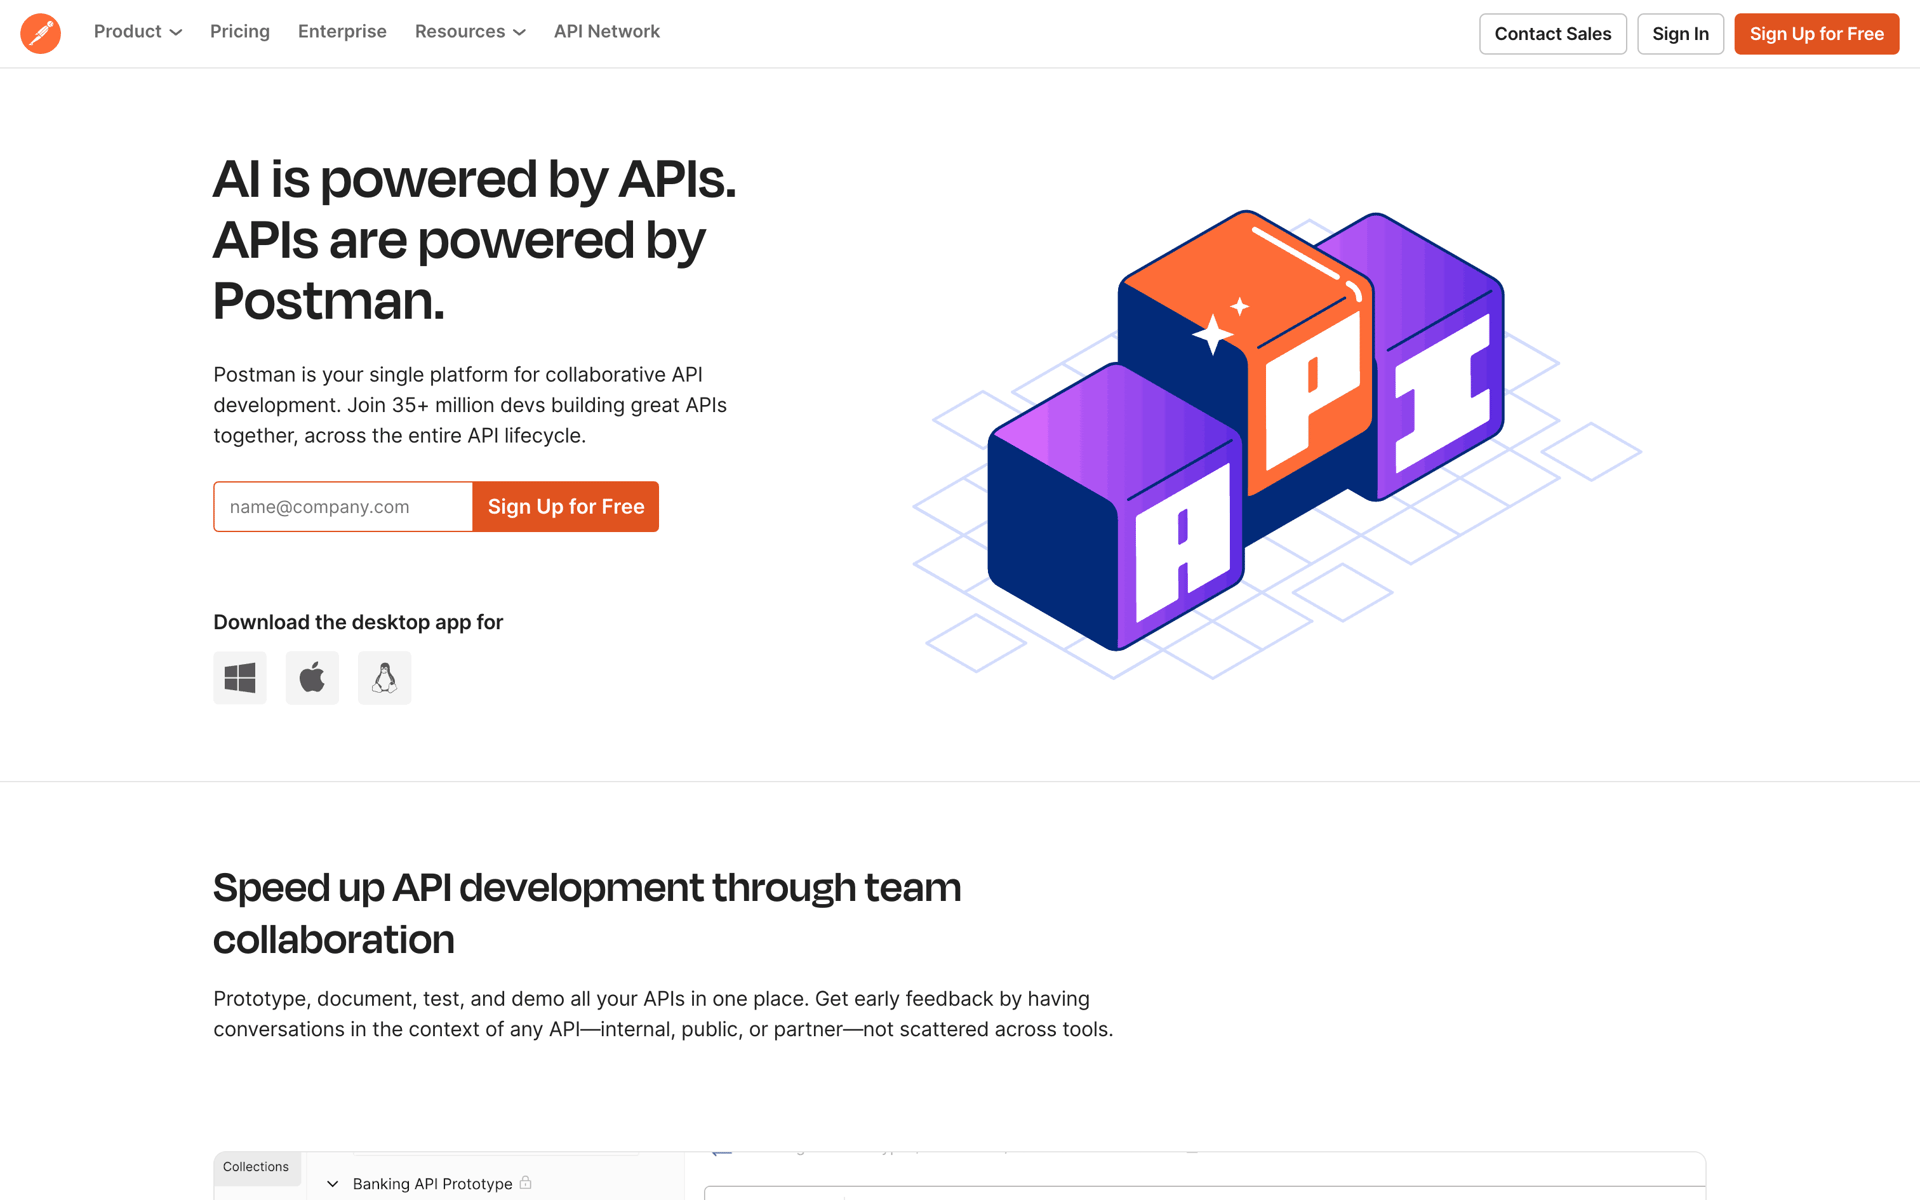
Task: Download the Windows desktop app
Action: (x=240, y=678)
